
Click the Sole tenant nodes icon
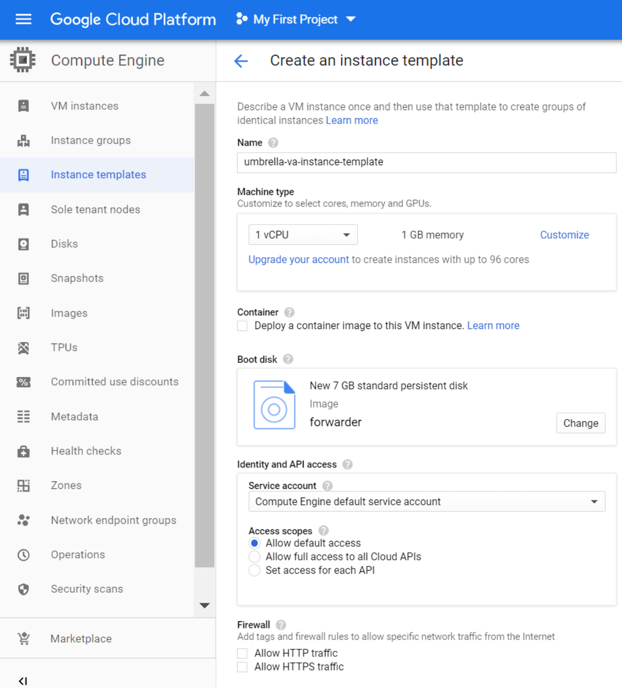(23, 209)
